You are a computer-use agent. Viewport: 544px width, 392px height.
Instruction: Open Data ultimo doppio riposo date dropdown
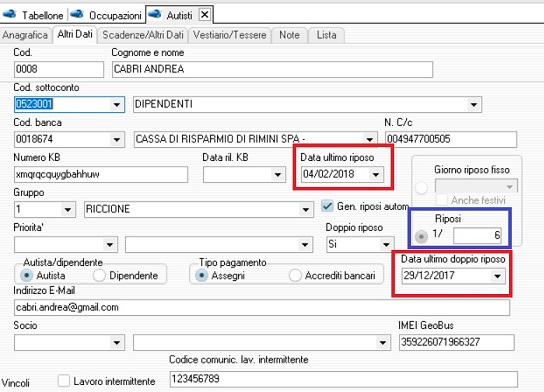tap(498, 276)
